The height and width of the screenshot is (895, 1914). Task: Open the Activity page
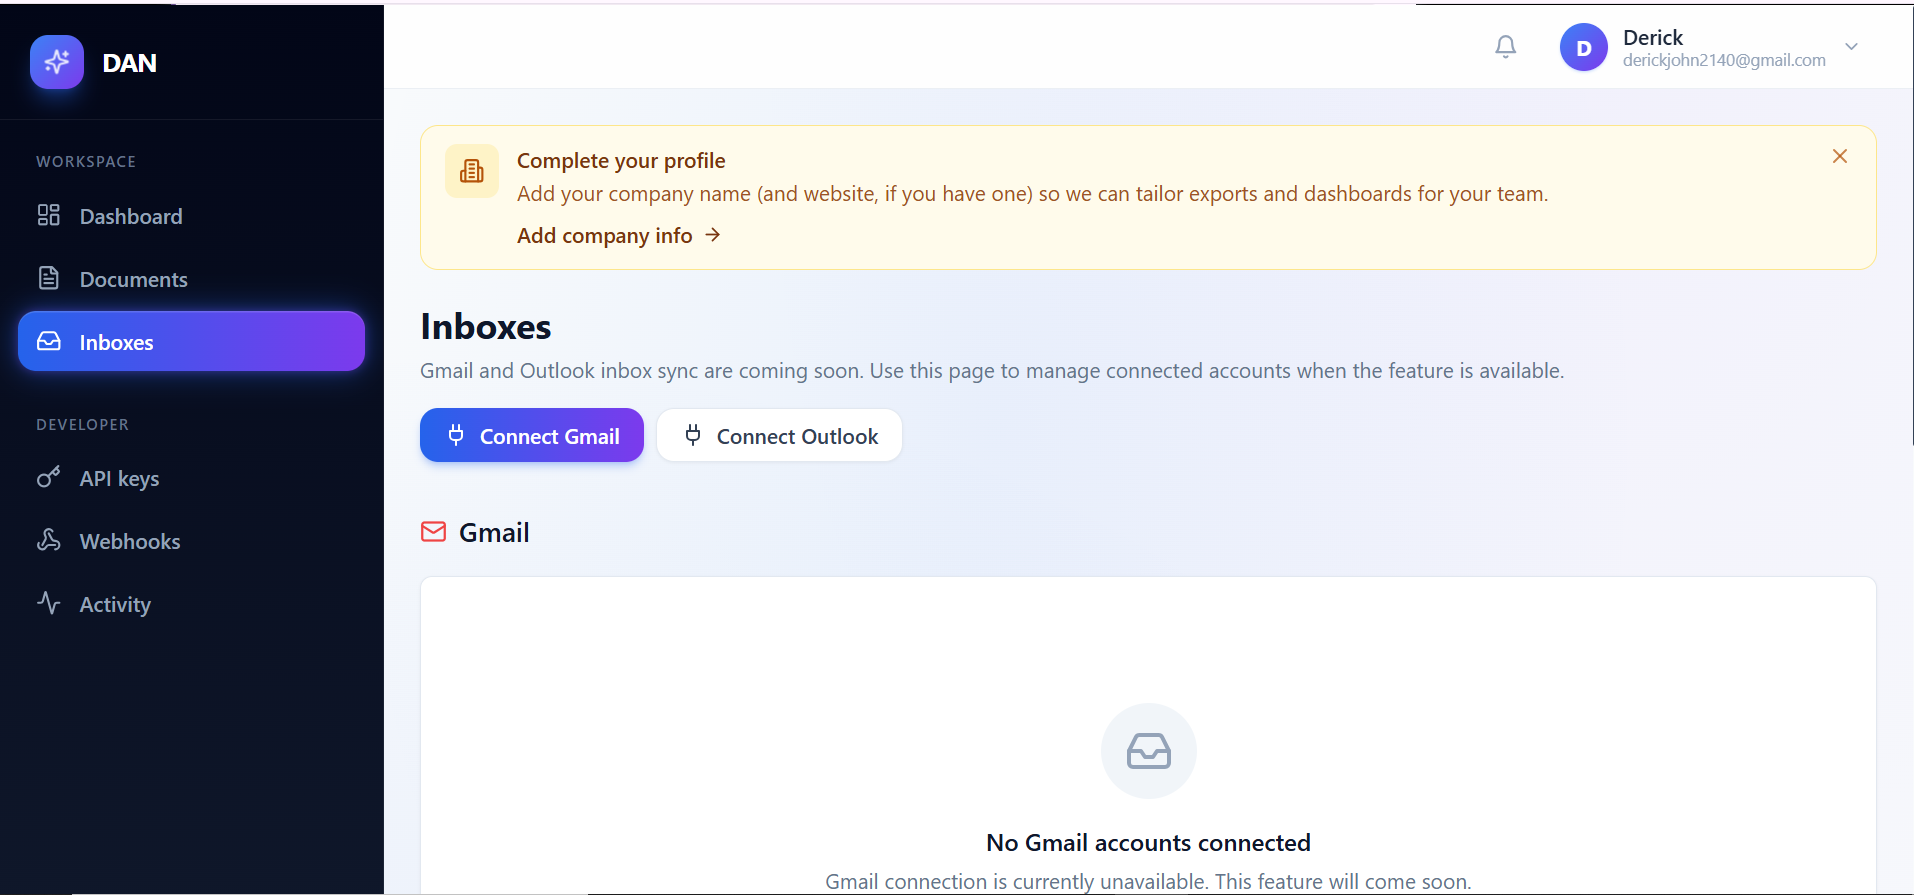pos(191,604)
